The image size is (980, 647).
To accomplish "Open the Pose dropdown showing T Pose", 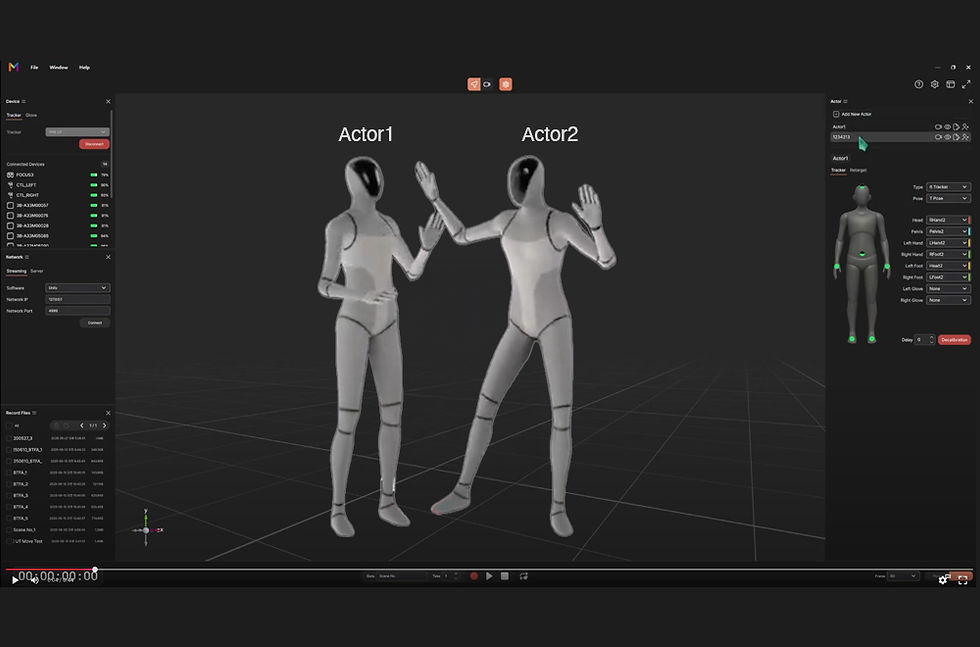I will 948,198.
